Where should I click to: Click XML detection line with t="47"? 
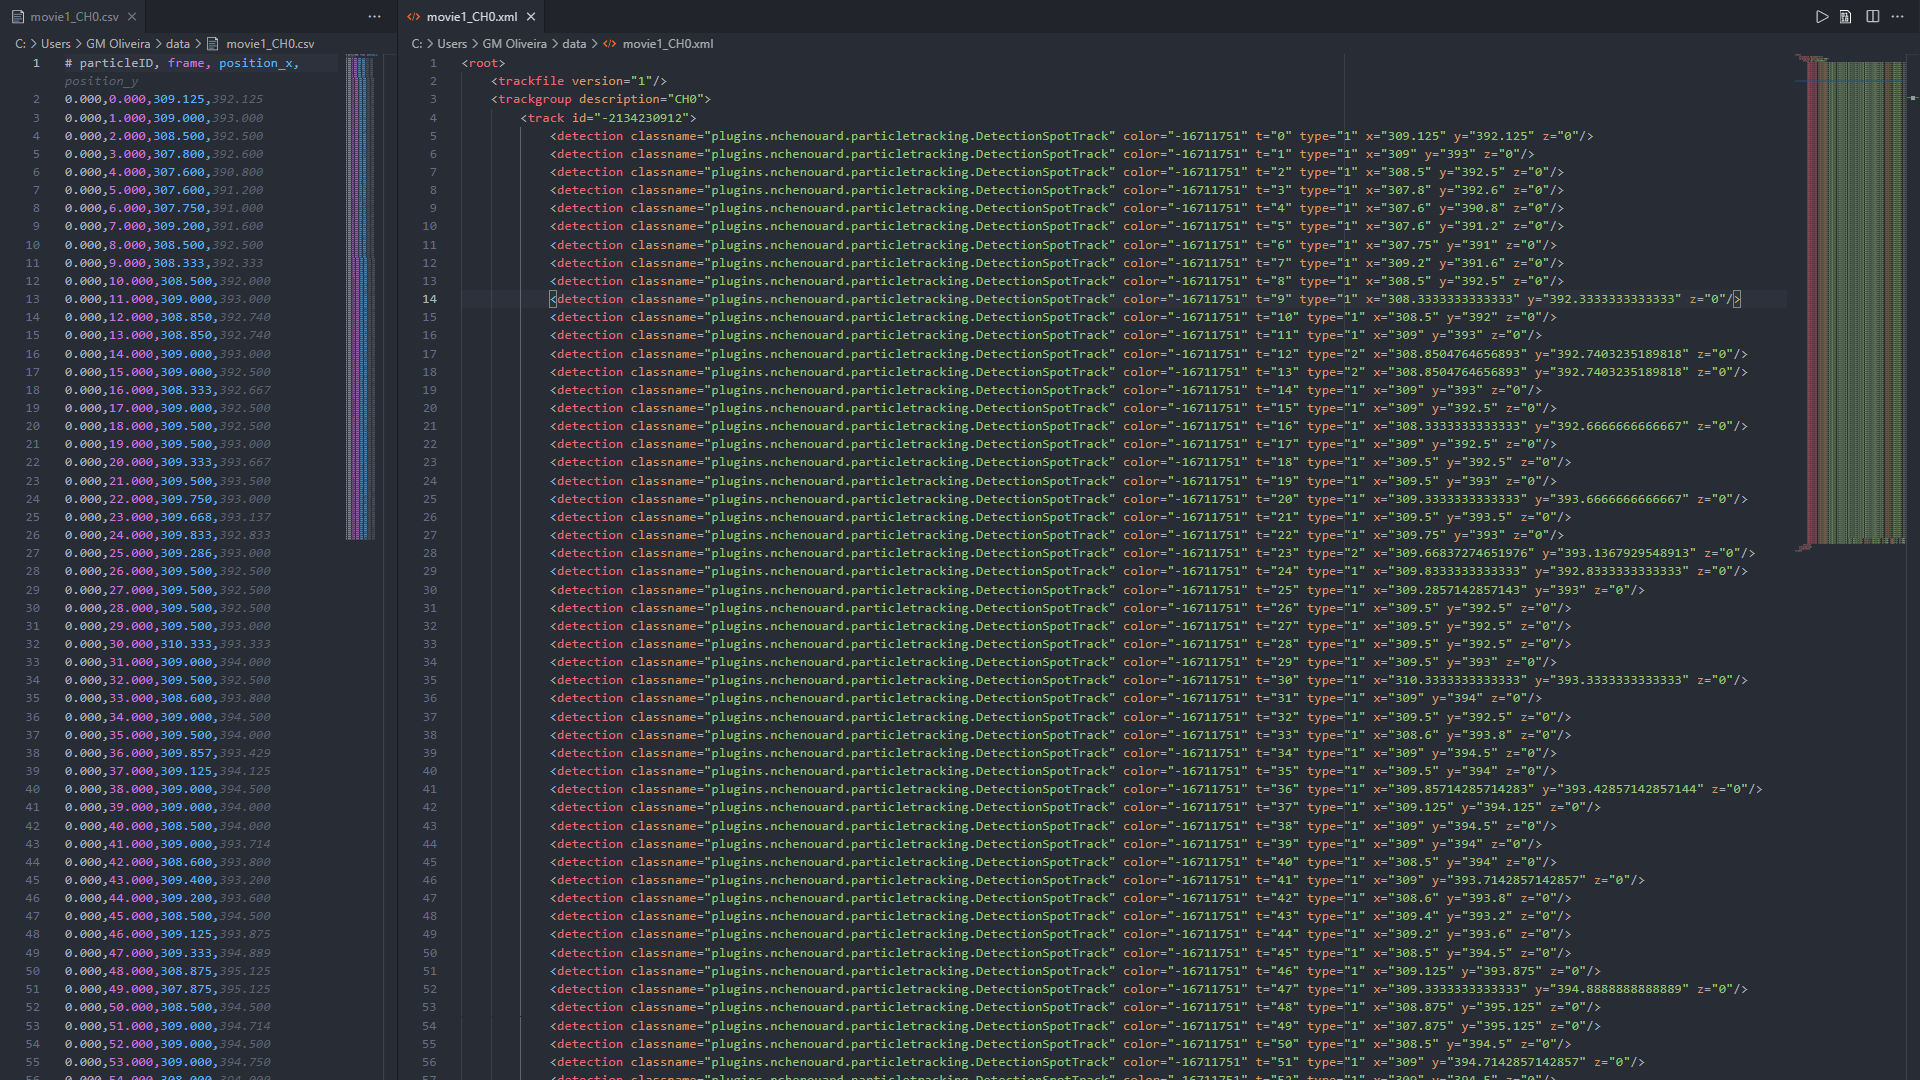tap(1148, 989)
